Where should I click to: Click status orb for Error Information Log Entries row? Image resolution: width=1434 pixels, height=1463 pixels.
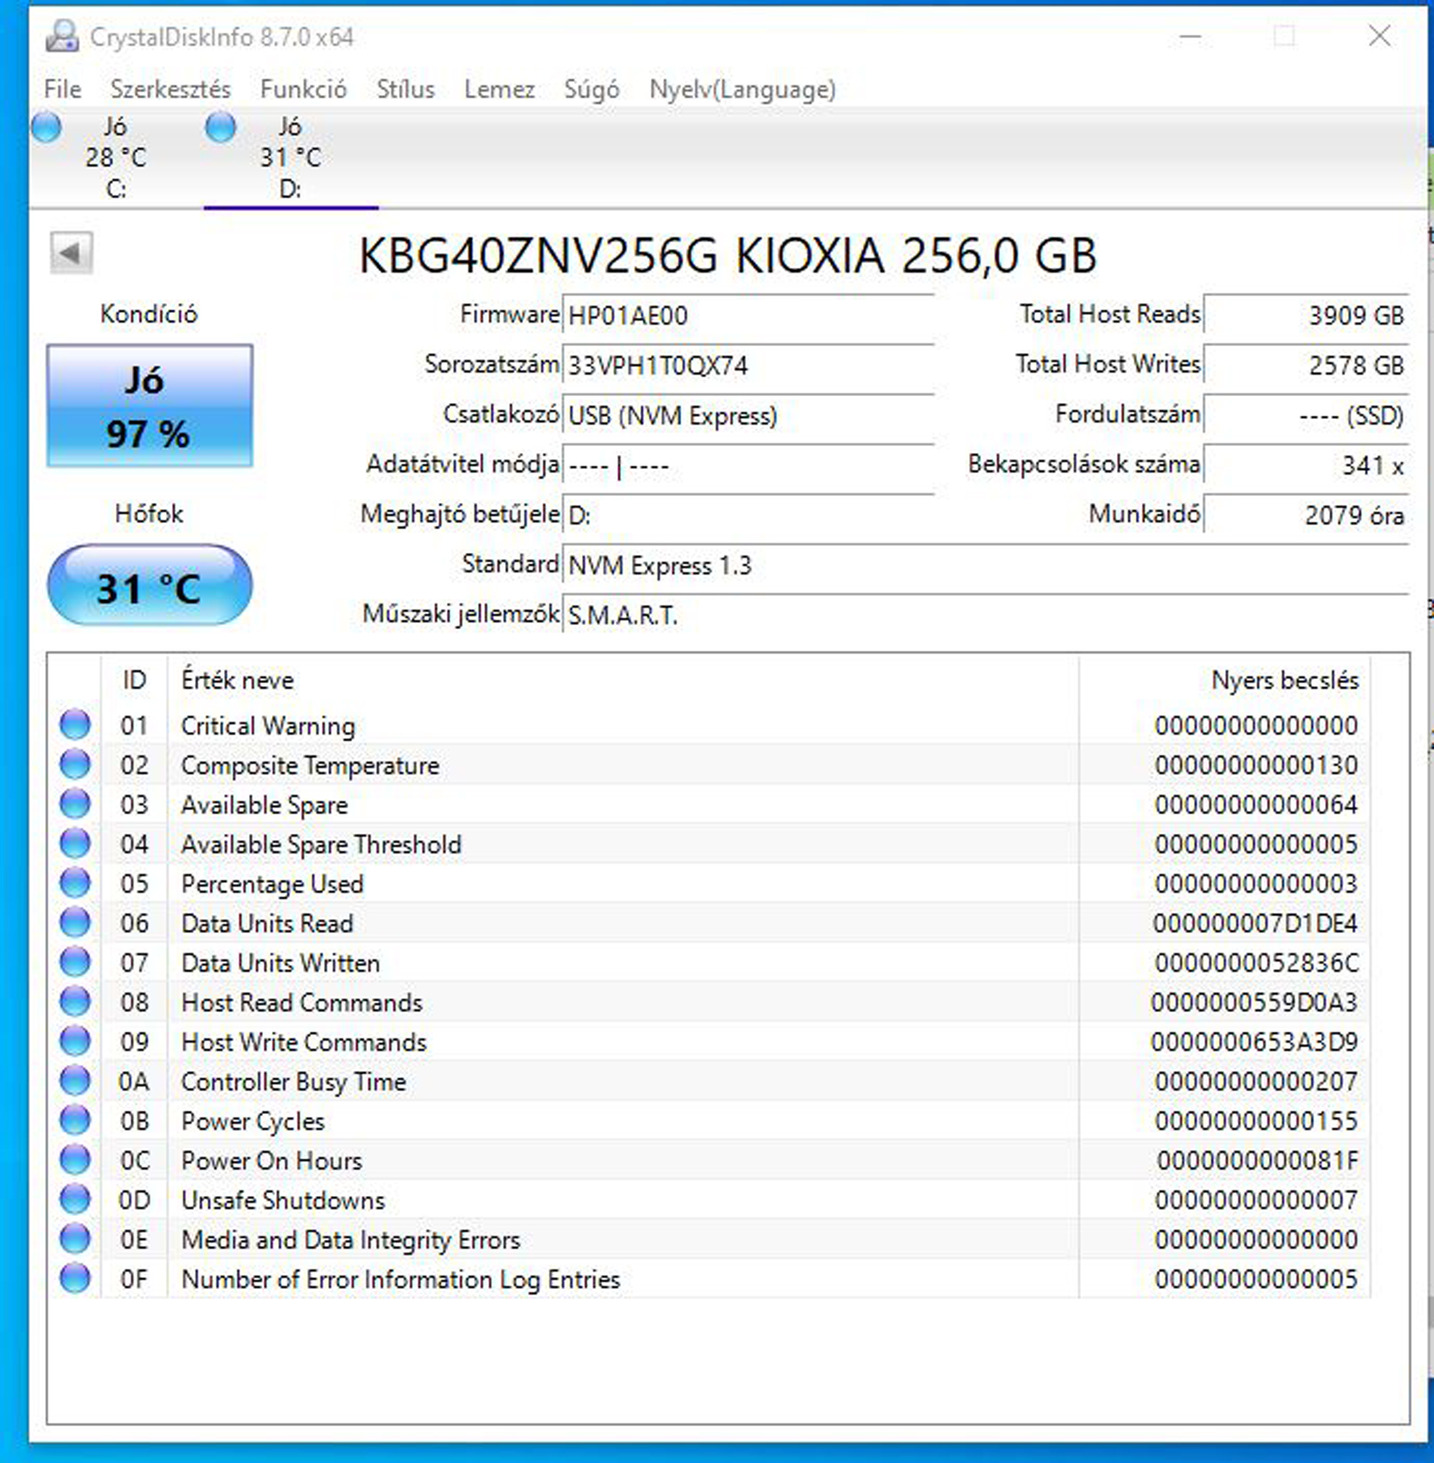click(75, 1278)
